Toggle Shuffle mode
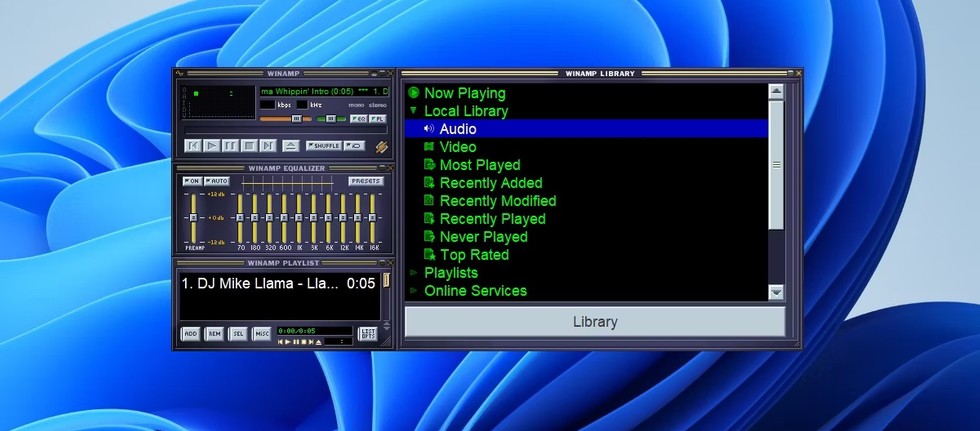This screenshot has height=431, width=980. (x=323, y=146)
